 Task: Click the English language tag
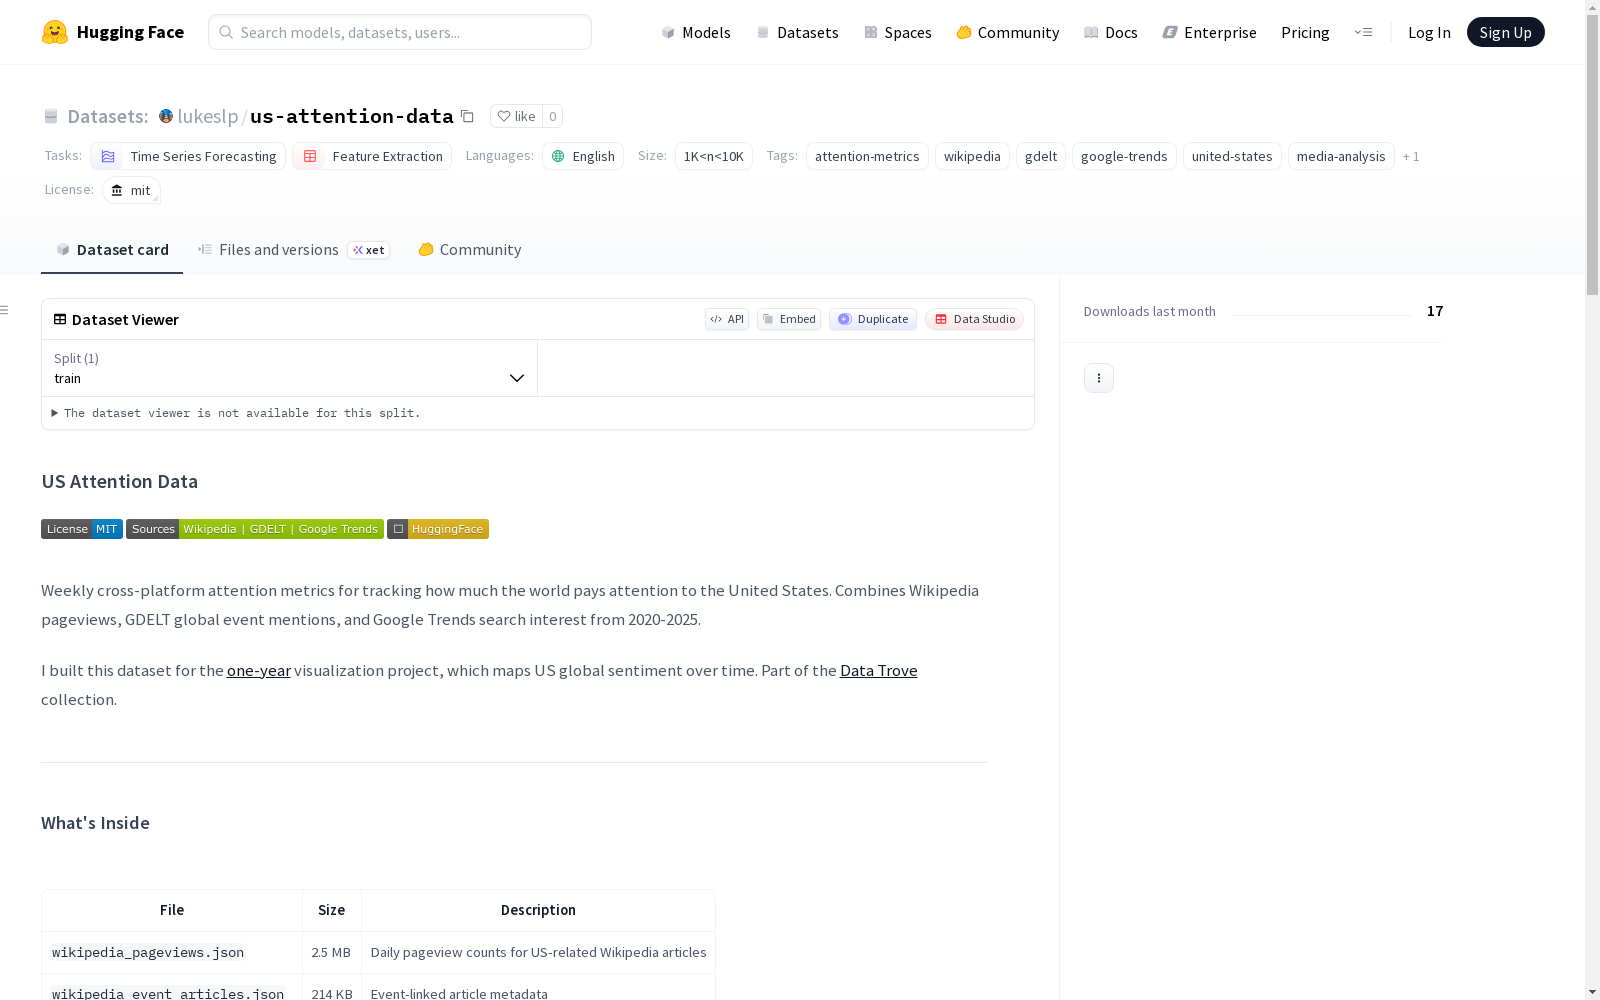point(583,156)
